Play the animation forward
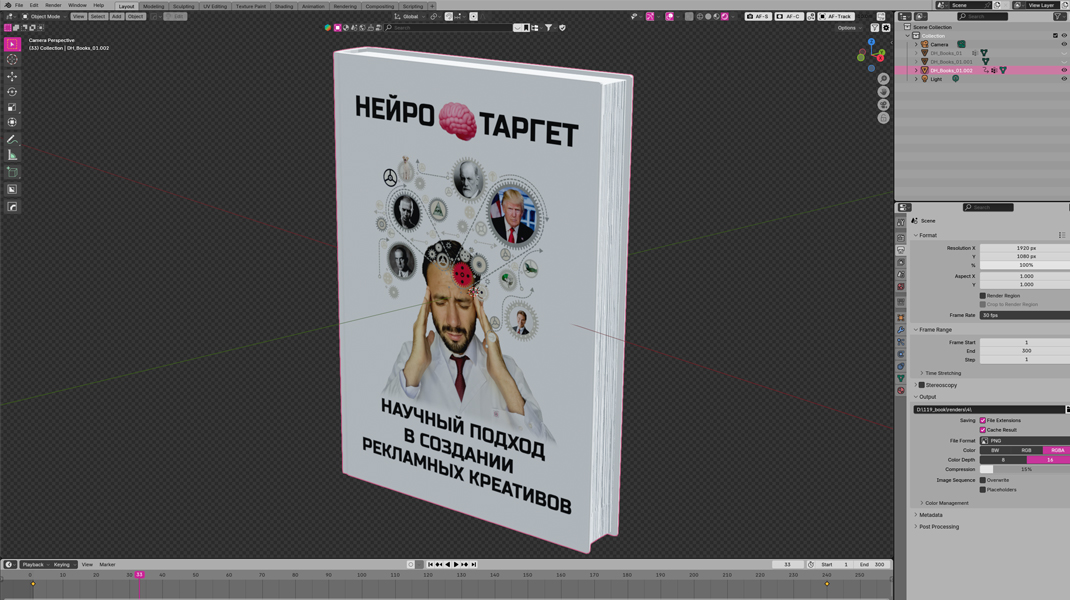The height and width of the screenshot is (600, 1070). (457, 565)
